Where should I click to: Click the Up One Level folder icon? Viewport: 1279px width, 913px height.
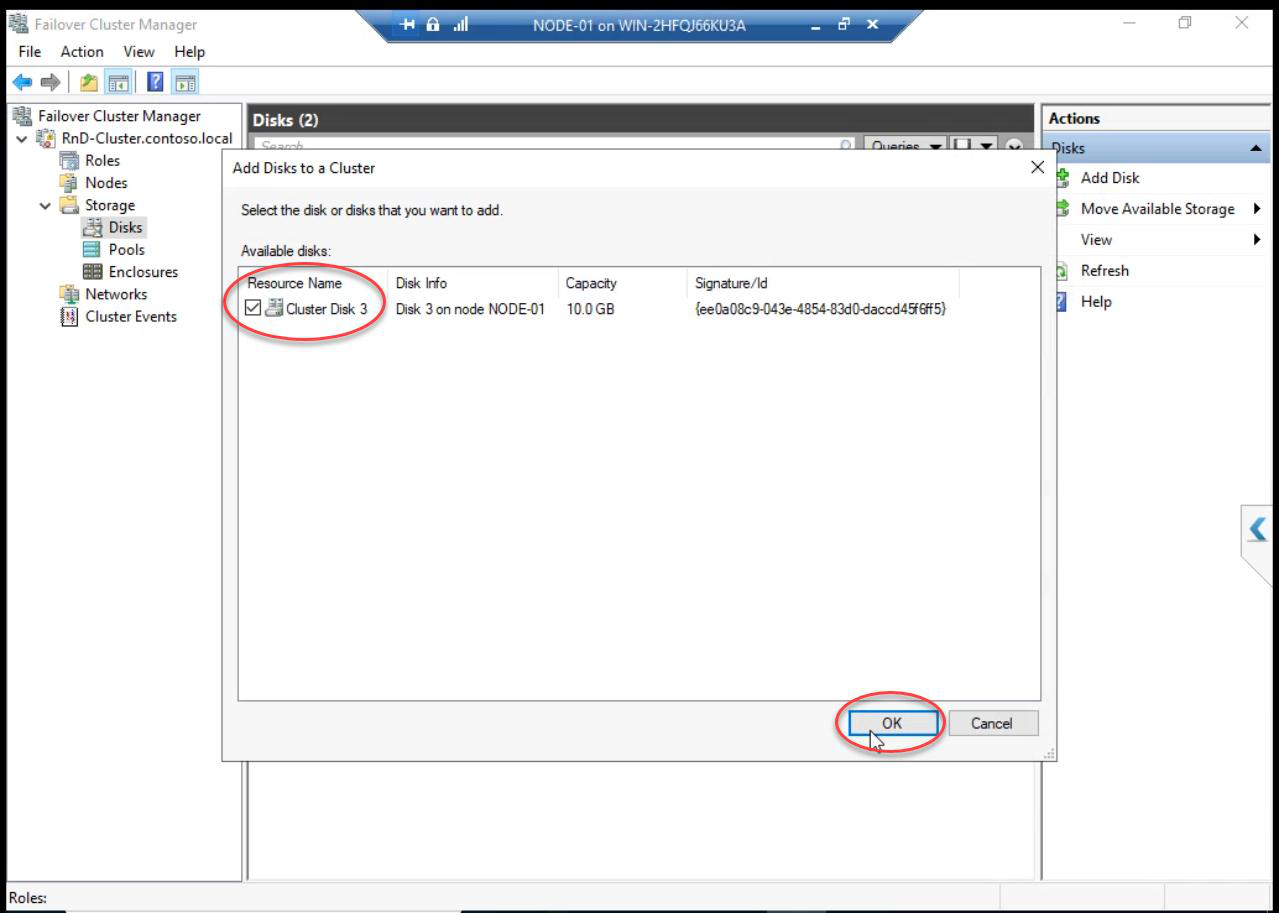pyautogui.click(x=89, y=82)
